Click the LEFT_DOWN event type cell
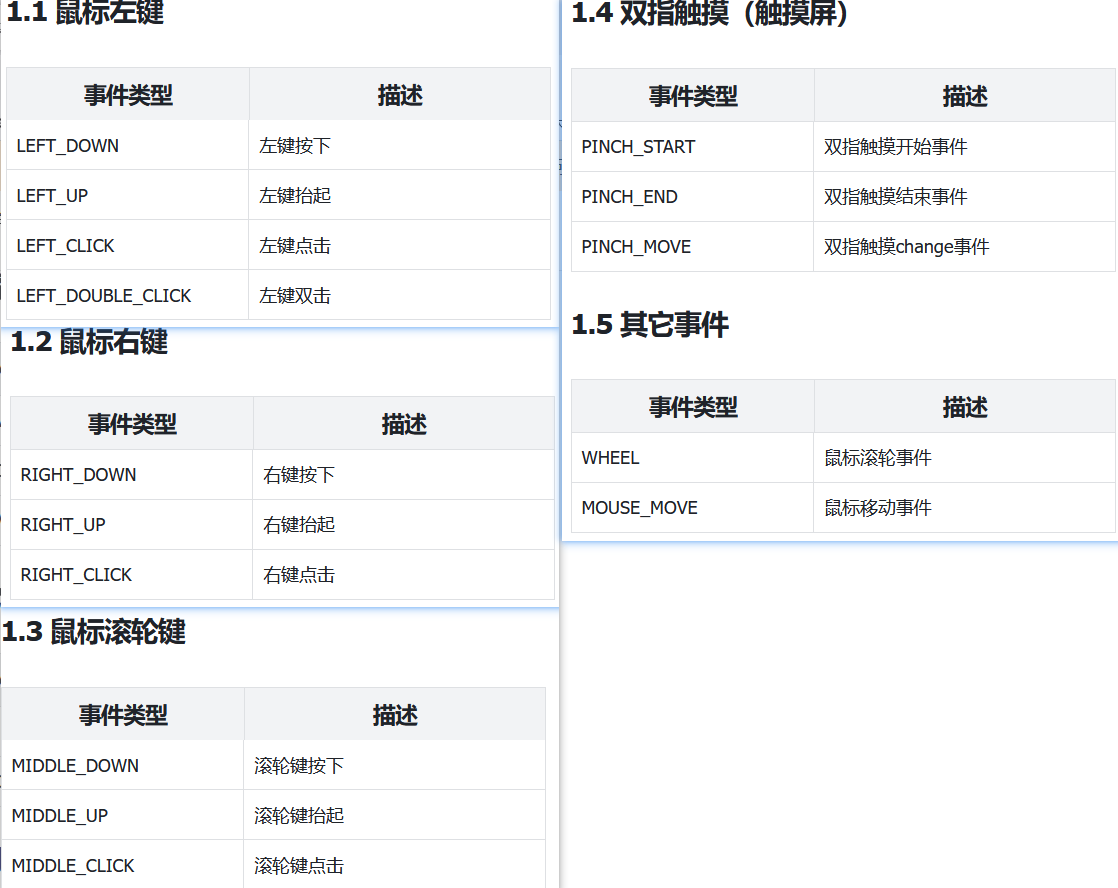This screenshot has width=1118, height=888. tap(68, 146)
